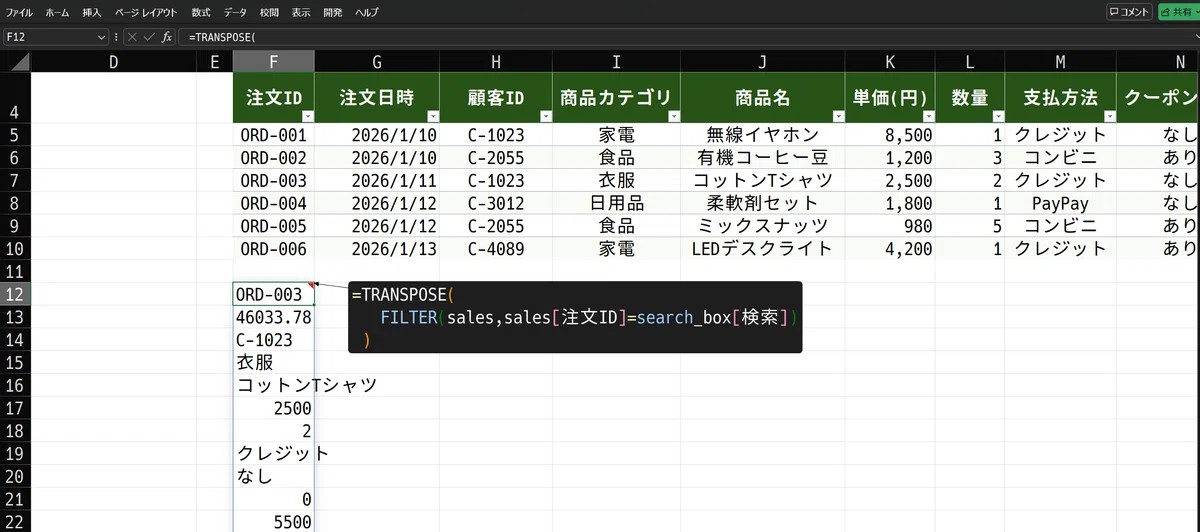Open the 商品名 column filter dropdown
Image resolution: width=1200 pixels, height=532 pixels.
pyautogui.click(x=837, y=116)
